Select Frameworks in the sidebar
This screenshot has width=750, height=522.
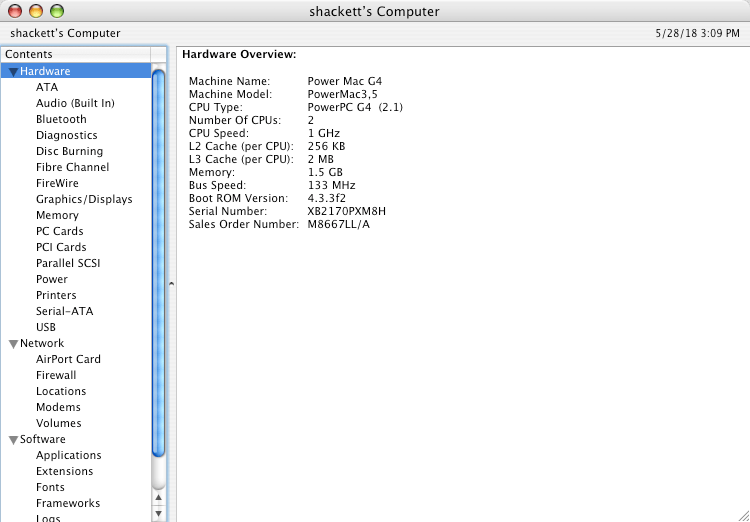(68, 503)
